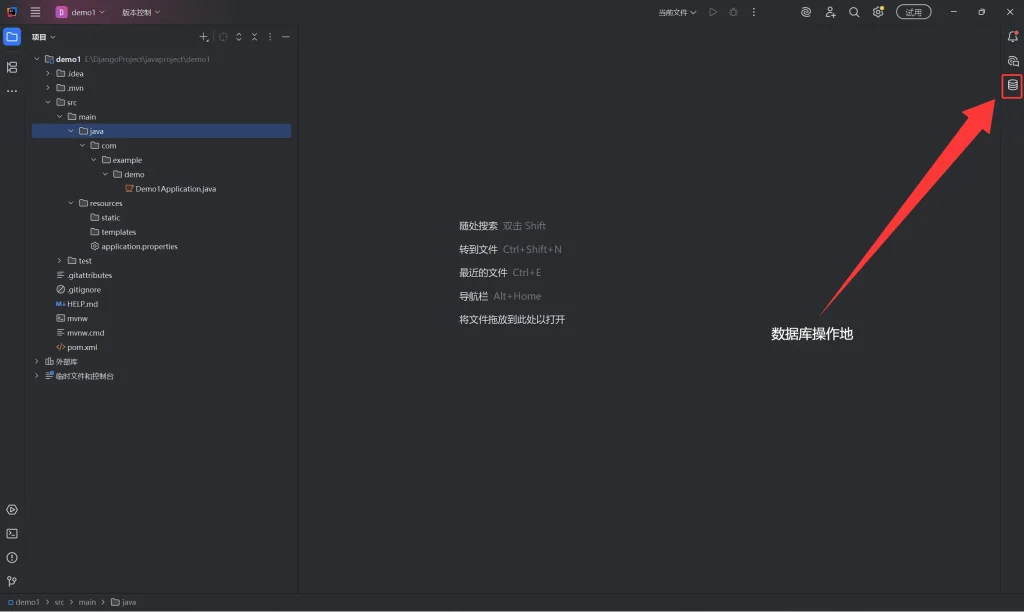Collapse all nodes in project tree
This screenshot has width=1024, height=612.
pos(254,37)
